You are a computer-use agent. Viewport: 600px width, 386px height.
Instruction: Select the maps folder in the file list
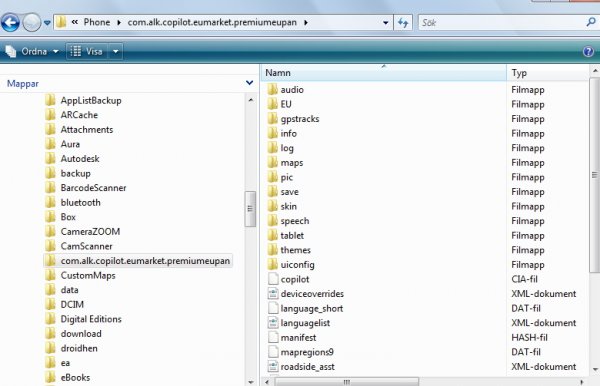click(x=292, y=163)
